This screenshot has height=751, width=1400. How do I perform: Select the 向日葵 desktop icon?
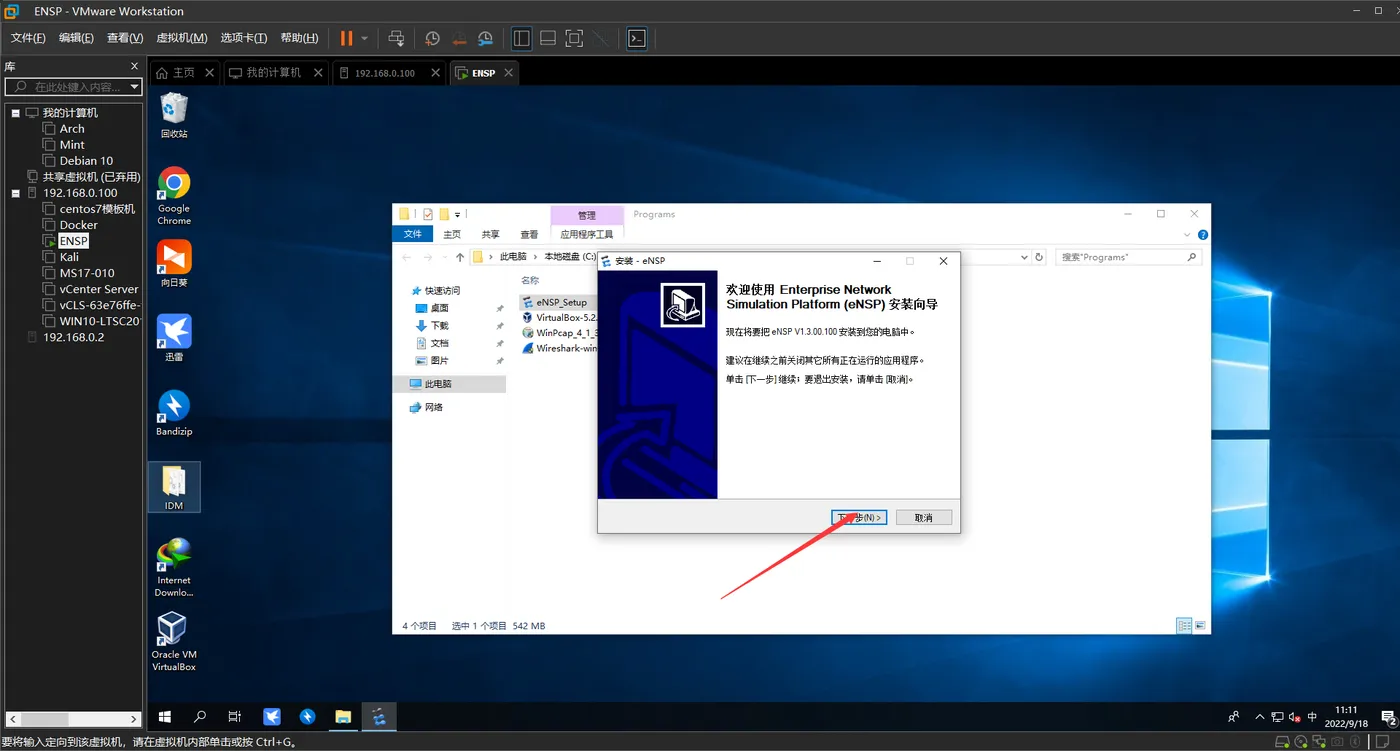point(174,264)
